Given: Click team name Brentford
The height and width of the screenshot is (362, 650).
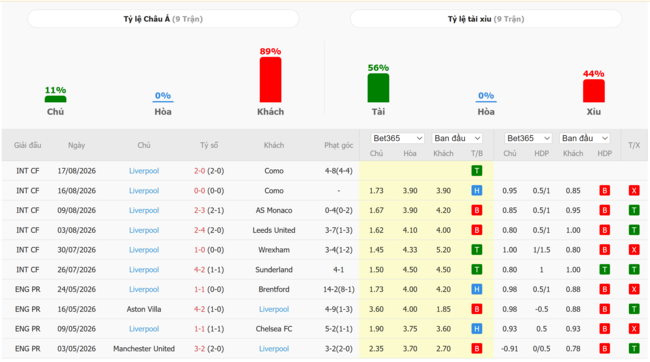Looking at the screenshot, I should coord(274,289).
